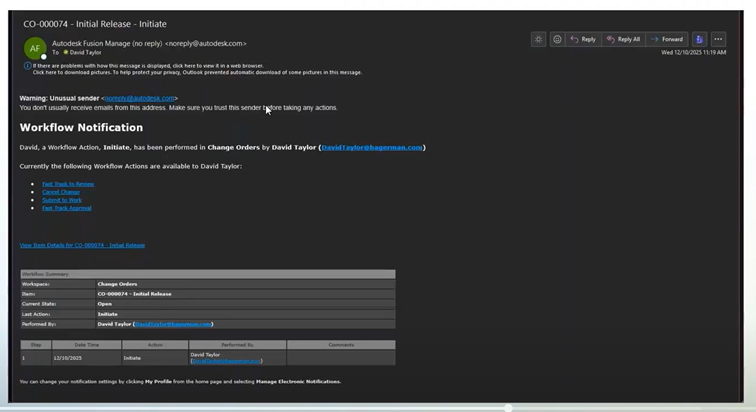
Task: Click the noreply@autodesk.com warning link
Action: click(140, 98)
